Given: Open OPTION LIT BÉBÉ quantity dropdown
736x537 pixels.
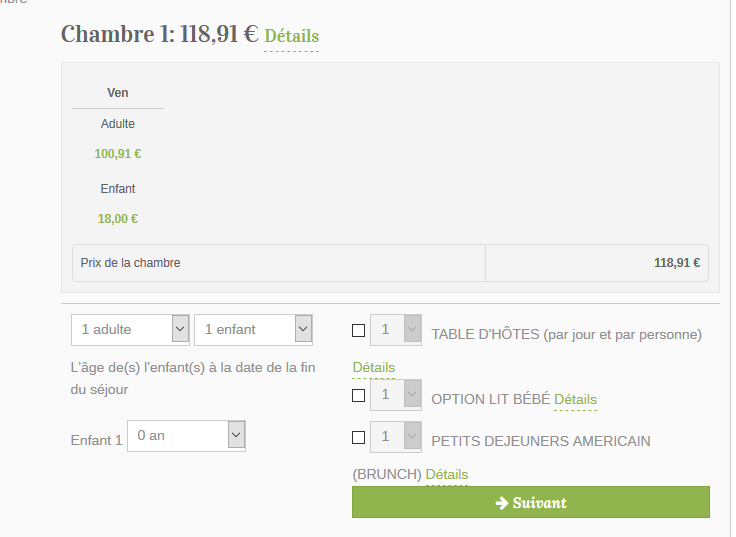Looking at the screenshot, I should point(395,395).
